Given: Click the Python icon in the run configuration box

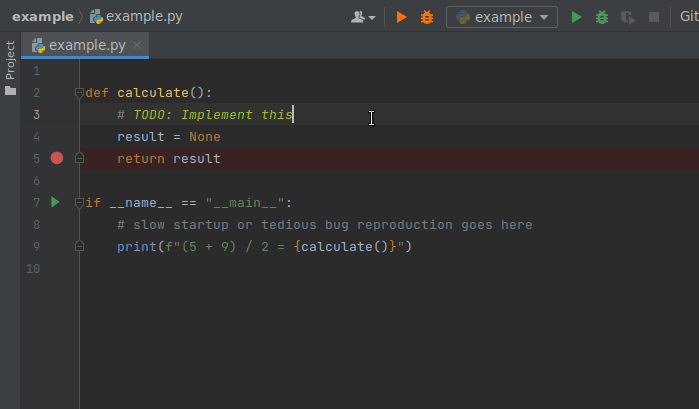Looking at the screenshot, I should pos(463,17).
